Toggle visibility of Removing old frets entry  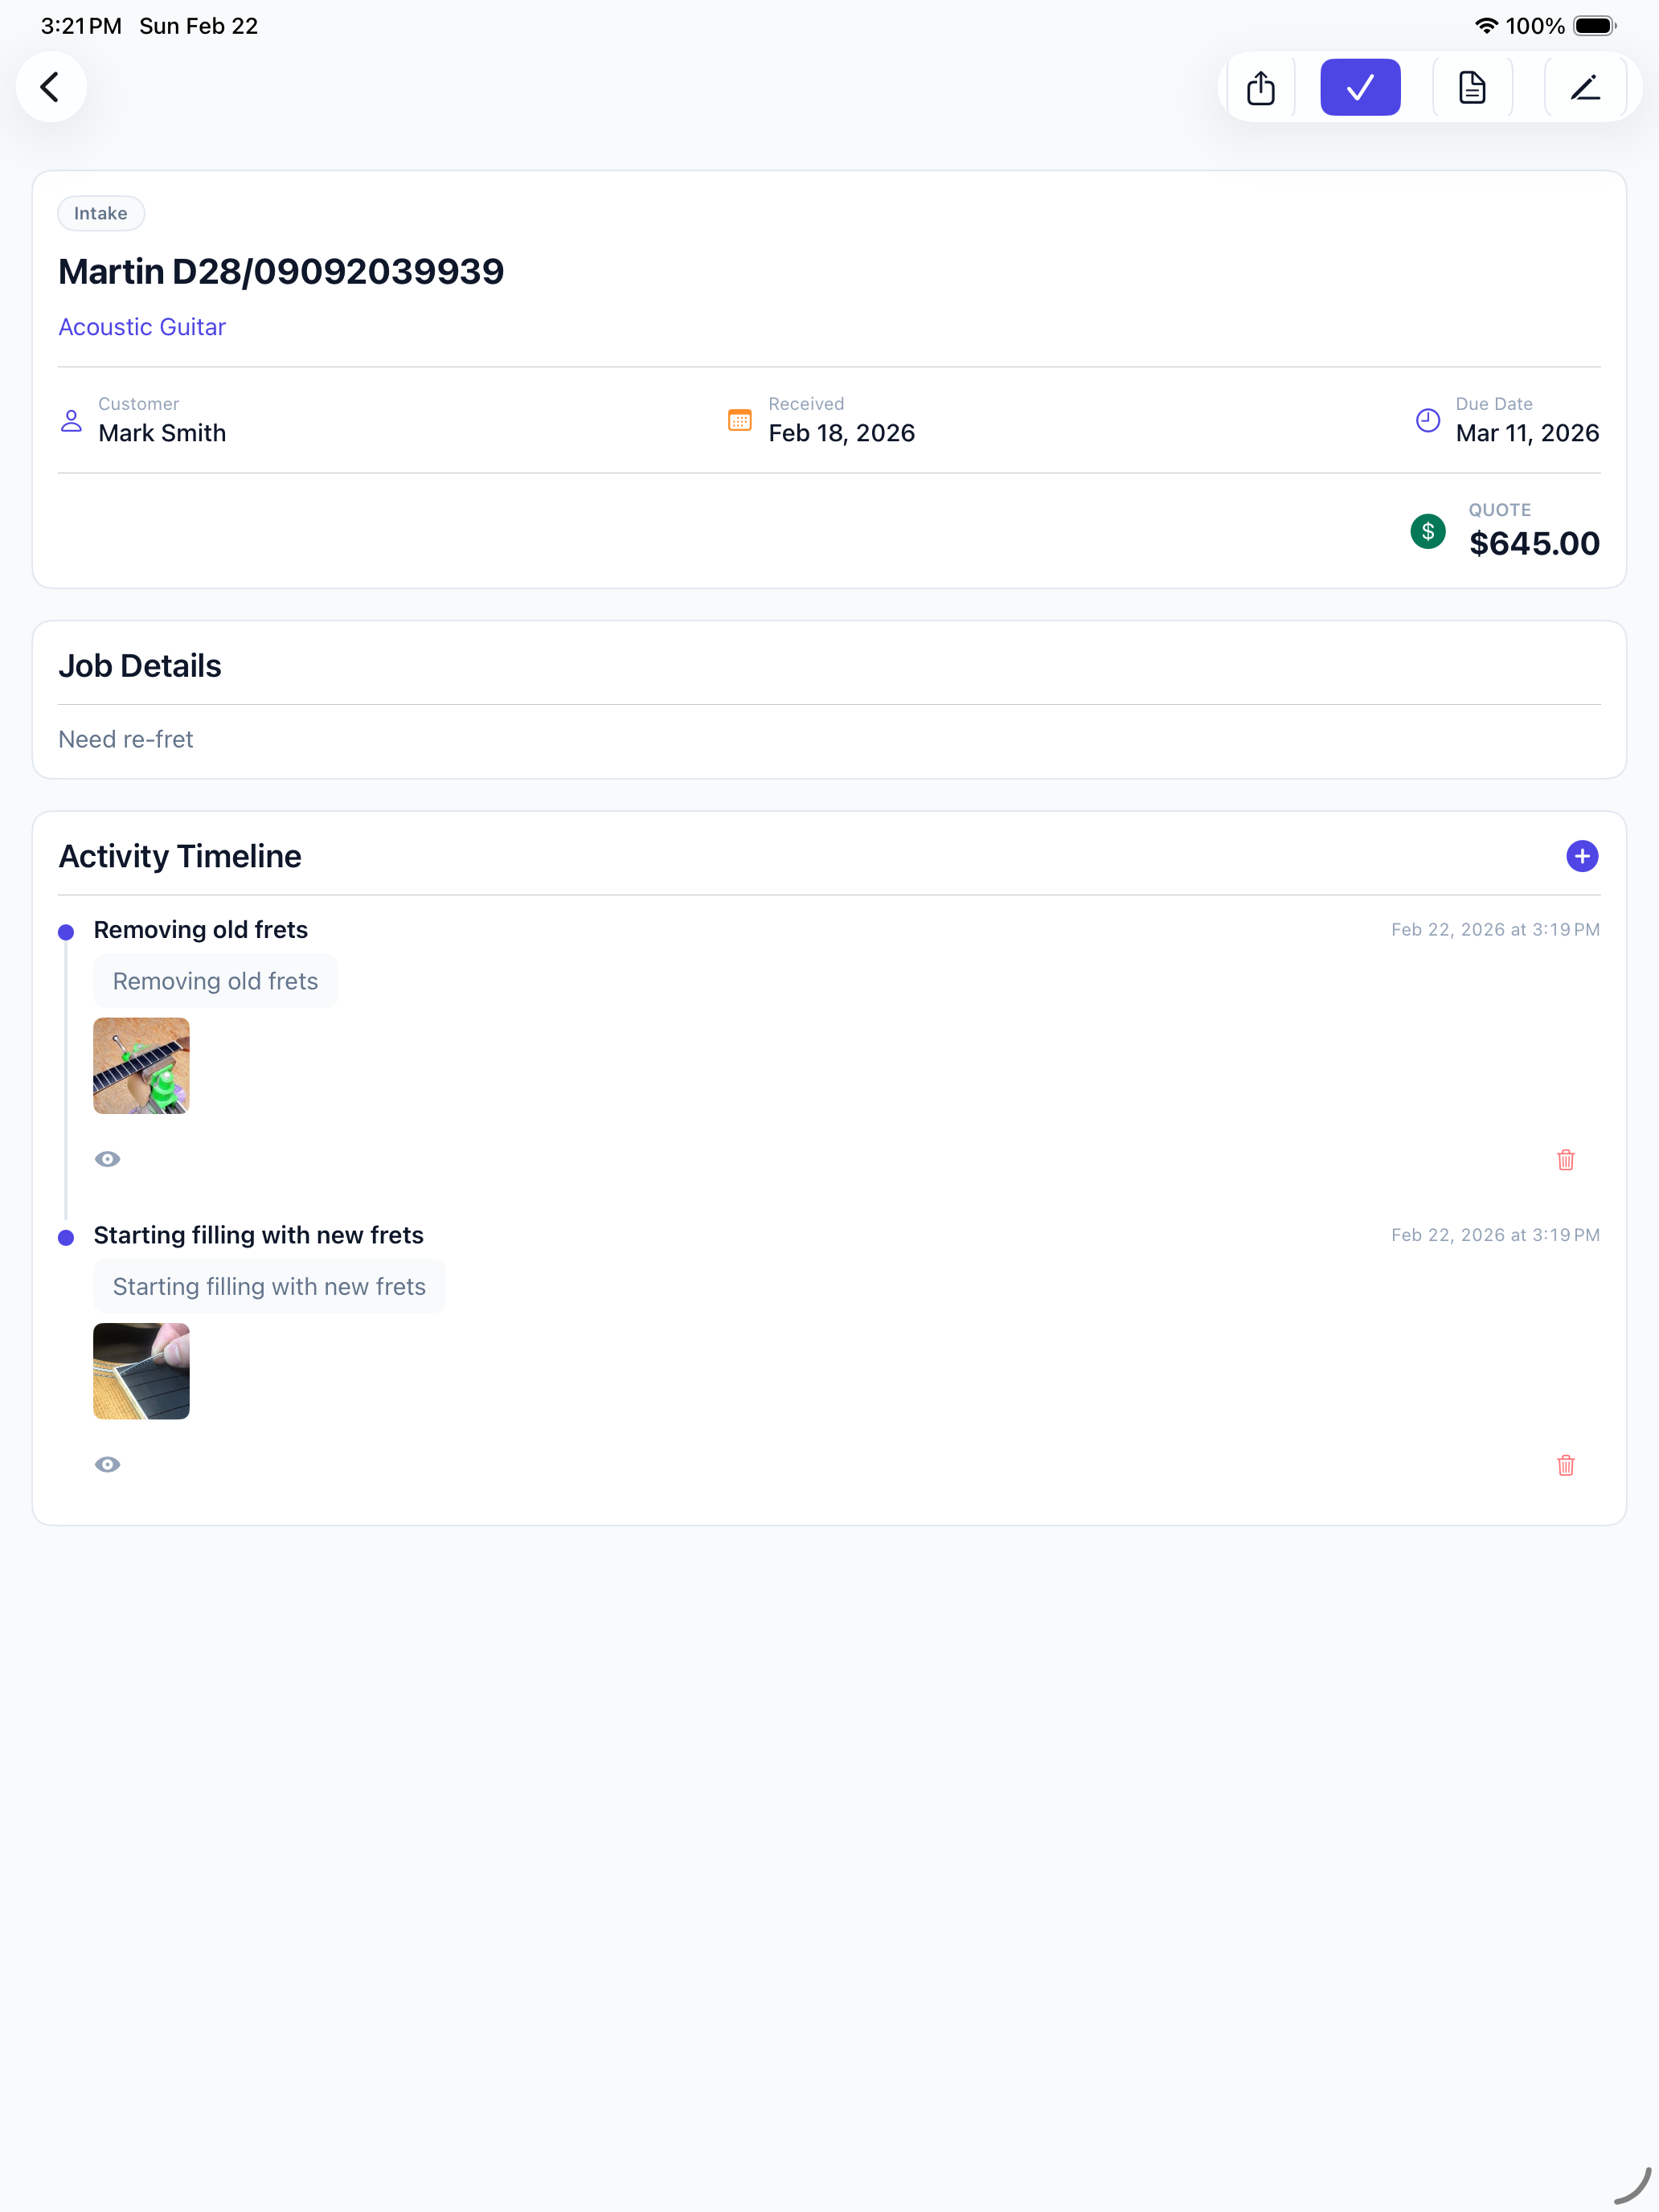(x=107, y=1159)
